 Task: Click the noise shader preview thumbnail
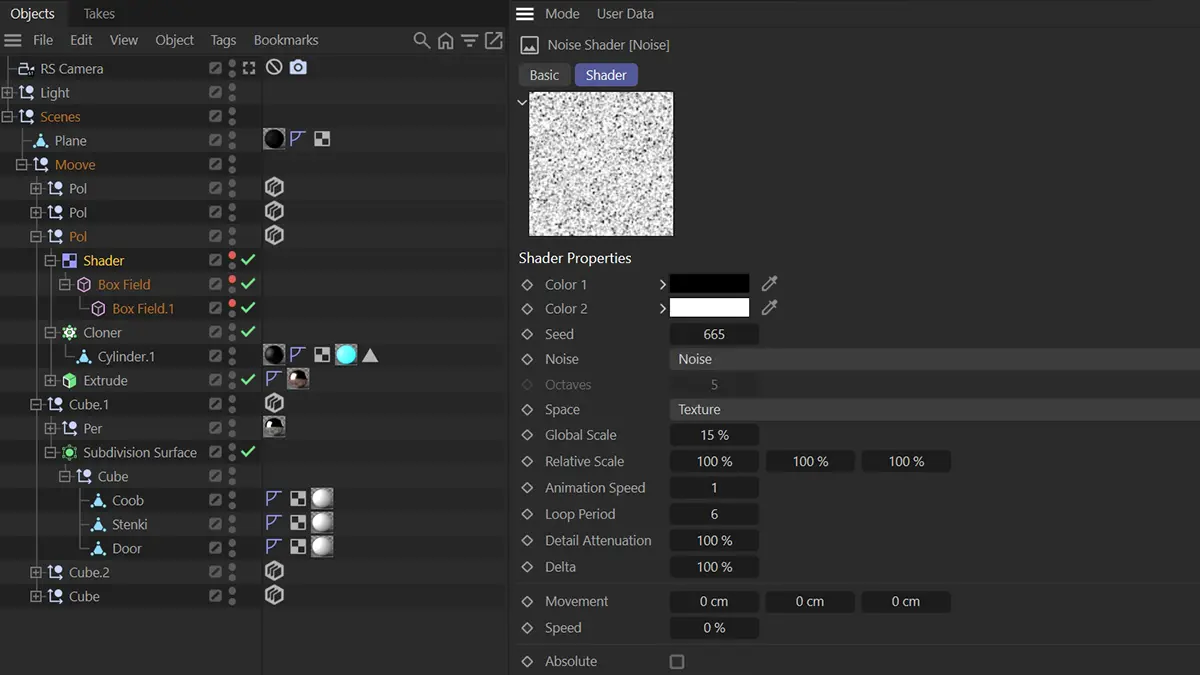click(601, 164)
